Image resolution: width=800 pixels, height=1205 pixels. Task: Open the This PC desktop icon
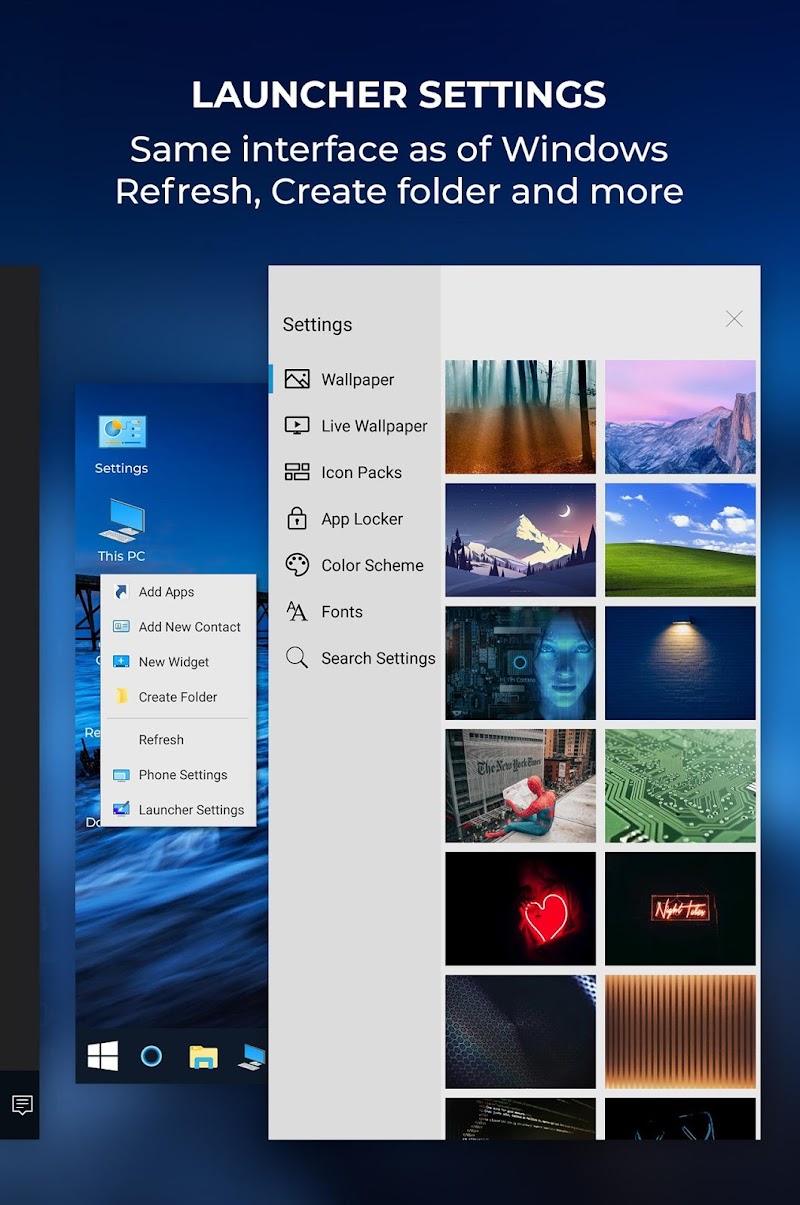(x=121, y=529)
